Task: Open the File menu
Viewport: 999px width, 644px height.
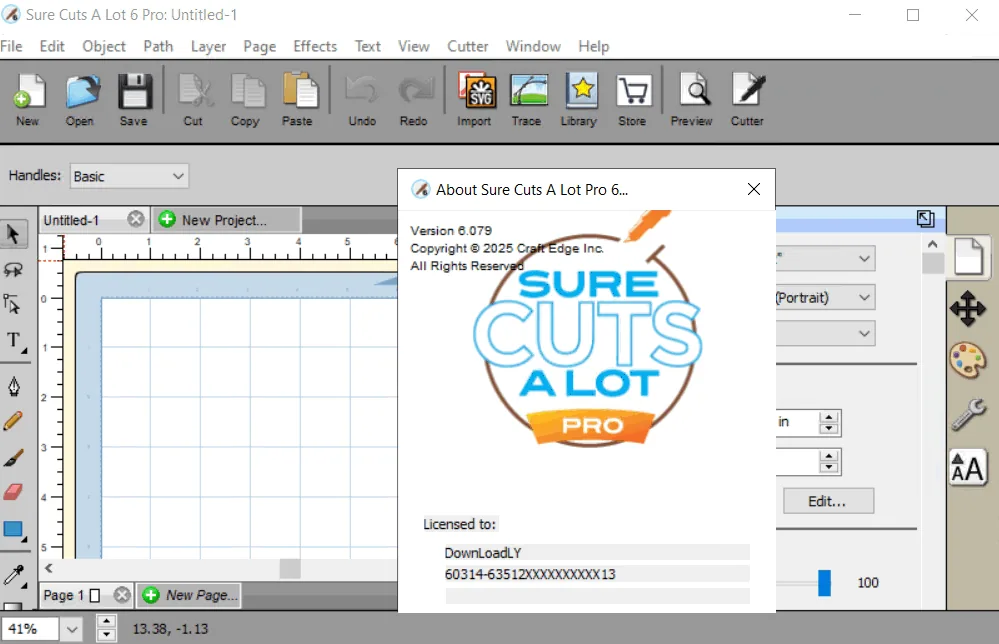Action: coord(11,47)
